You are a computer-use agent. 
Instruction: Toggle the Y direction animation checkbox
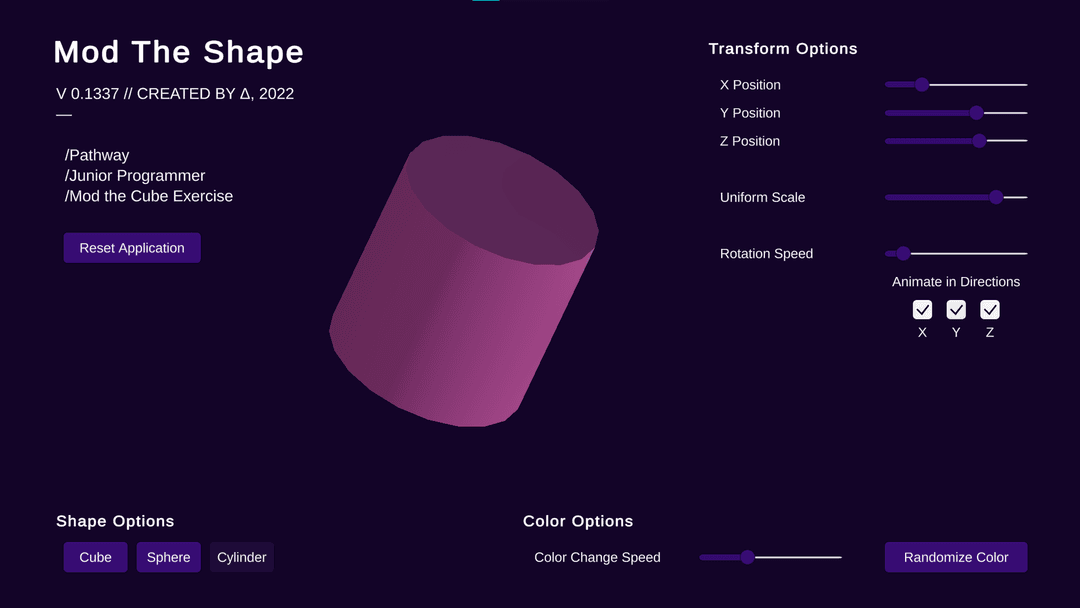[x=956, y=310]
